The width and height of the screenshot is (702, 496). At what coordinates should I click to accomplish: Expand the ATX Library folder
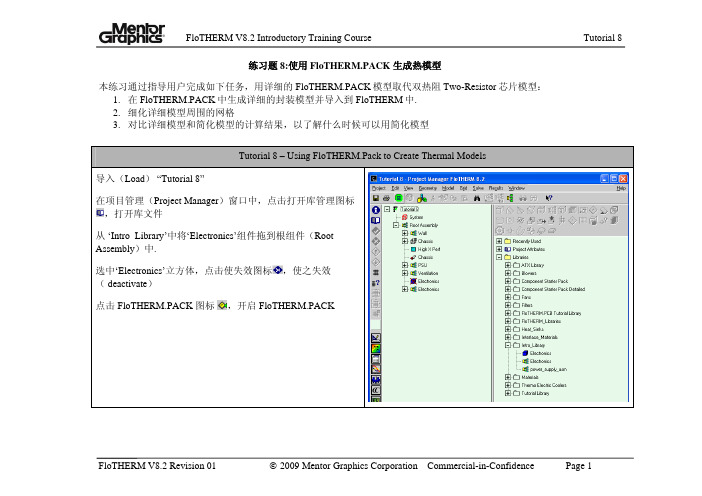[508, 265]
